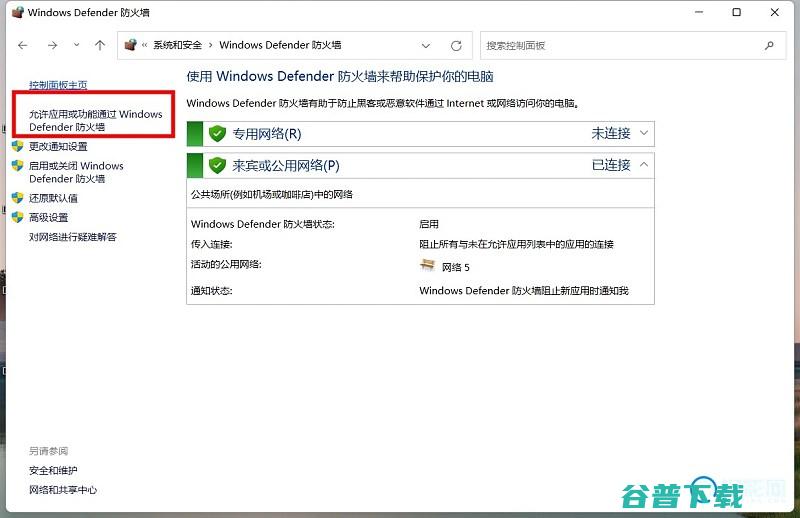The height and width of the screenshot is (518, 800).
Task: Click the magnifier search icon
Action: click(769, 45)
